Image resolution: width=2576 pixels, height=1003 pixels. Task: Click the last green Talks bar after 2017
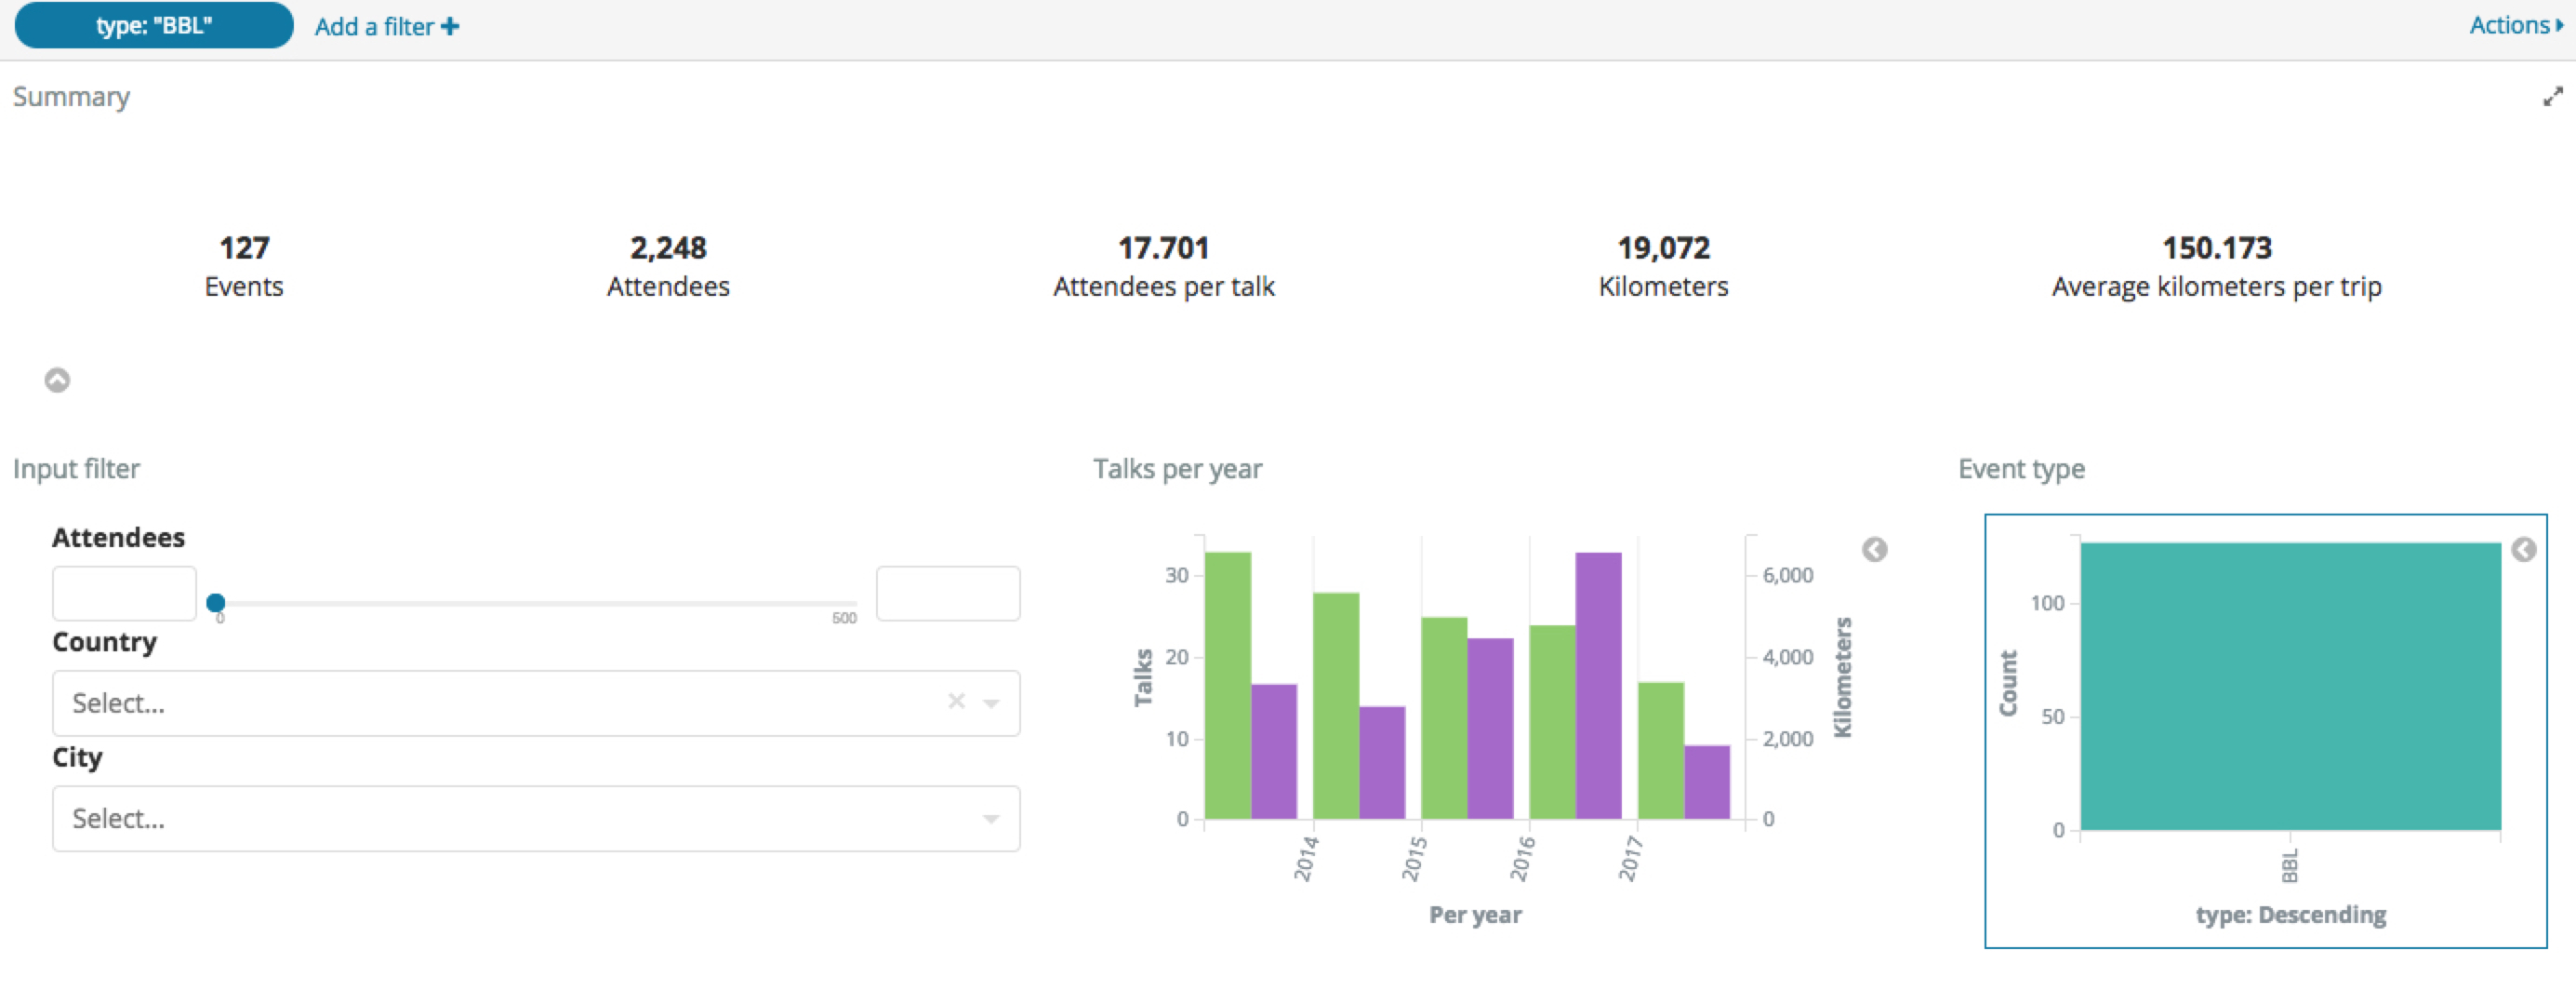[1661, 751]
